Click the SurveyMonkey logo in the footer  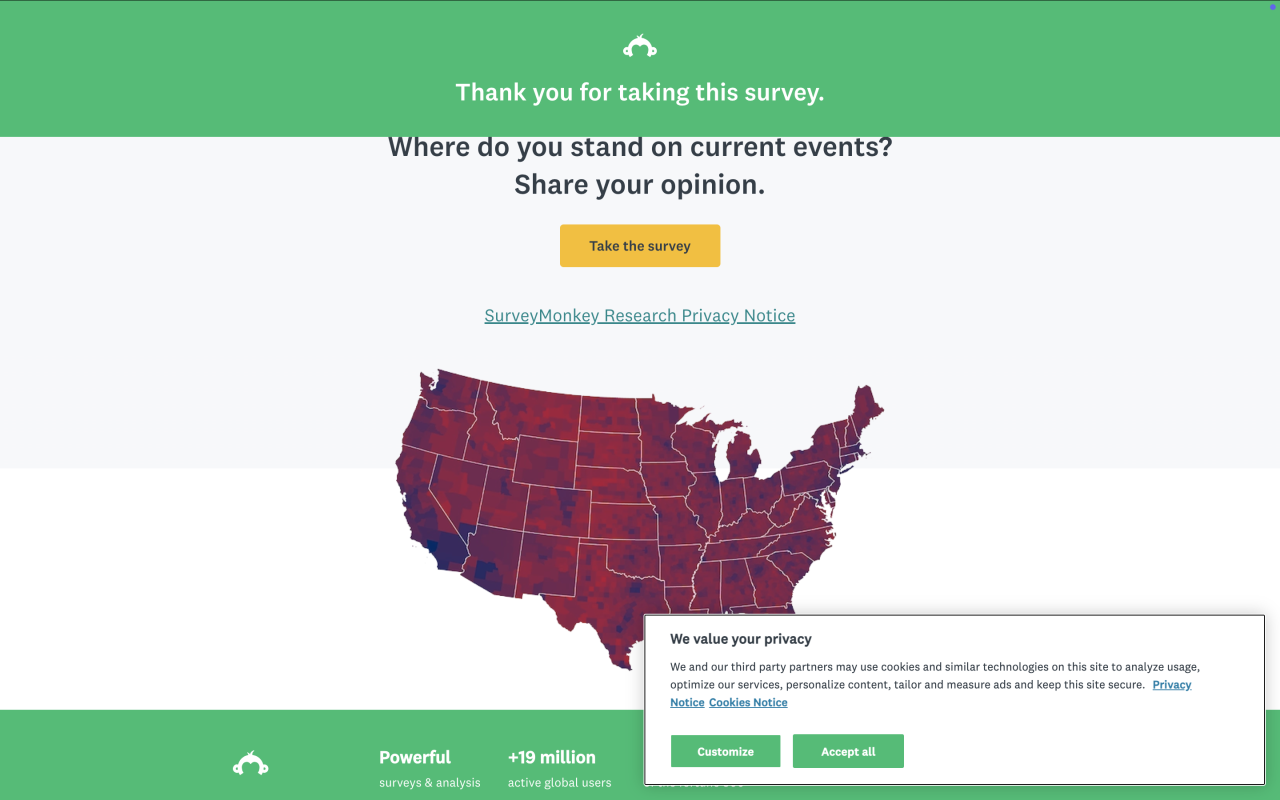click(250, 764)
